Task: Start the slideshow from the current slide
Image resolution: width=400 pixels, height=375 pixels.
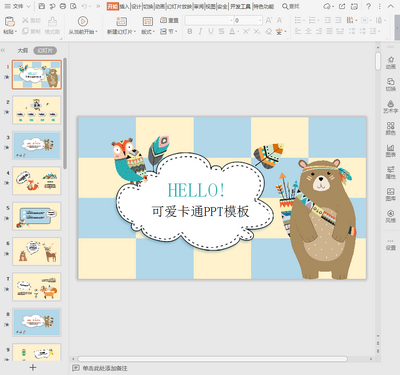Action: [83, 21]
